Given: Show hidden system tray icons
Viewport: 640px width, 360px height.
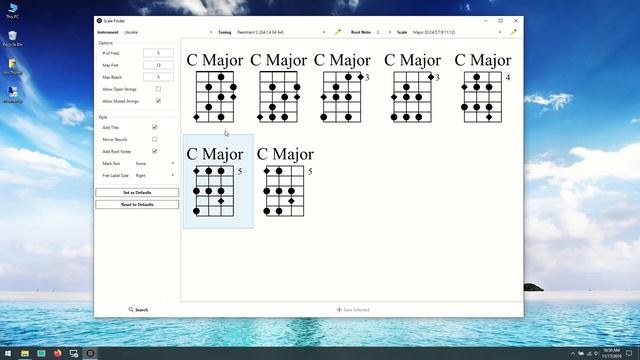Looking at the screenshot, I should pos(573,353).
